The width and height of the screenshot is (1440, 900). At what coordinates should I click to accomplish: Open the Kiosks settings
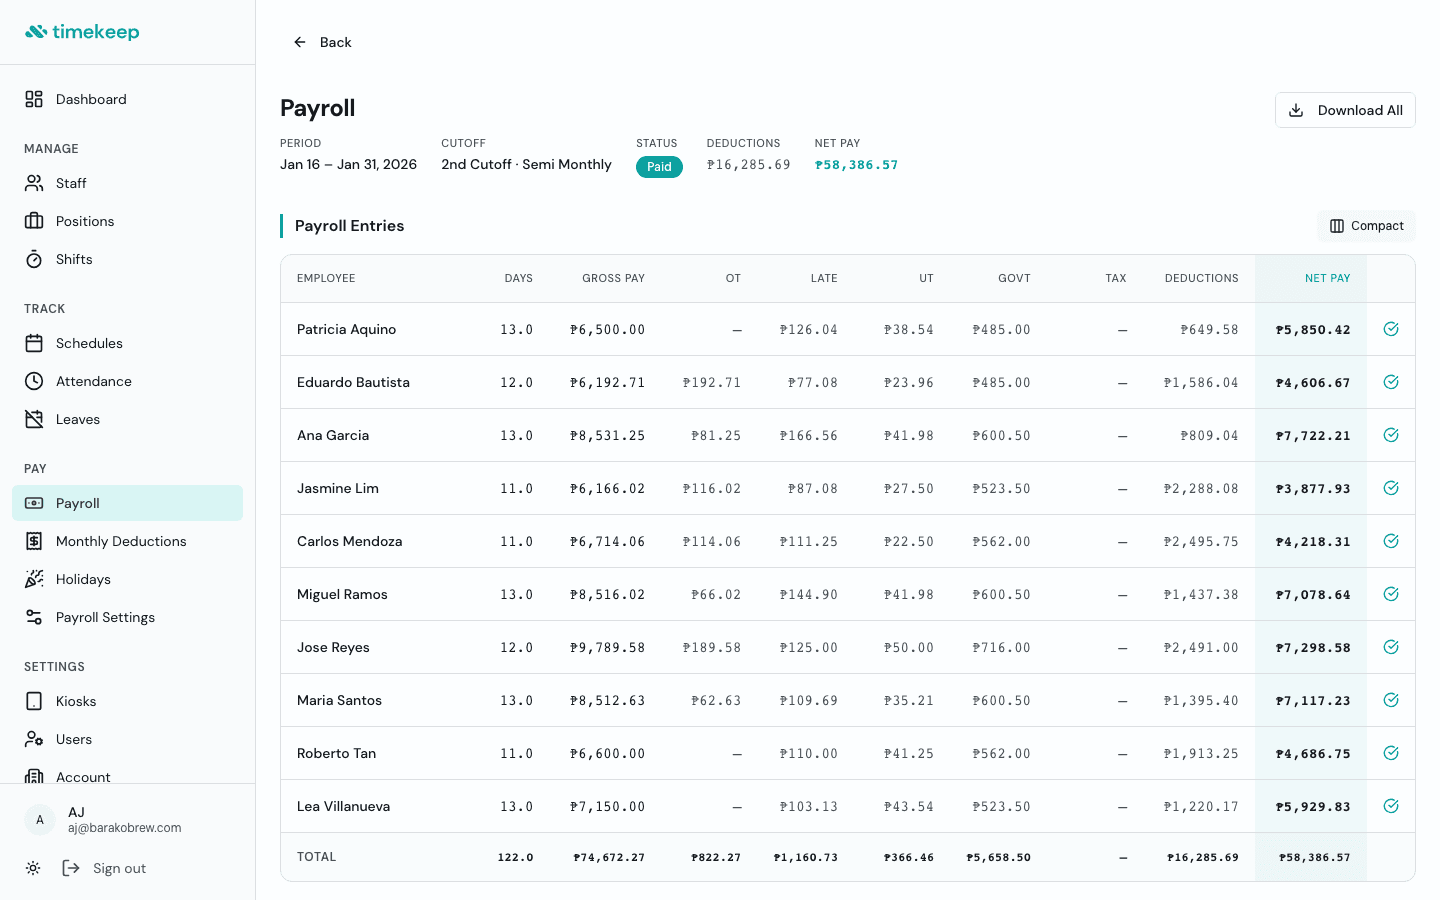click(x=77, y=701)
